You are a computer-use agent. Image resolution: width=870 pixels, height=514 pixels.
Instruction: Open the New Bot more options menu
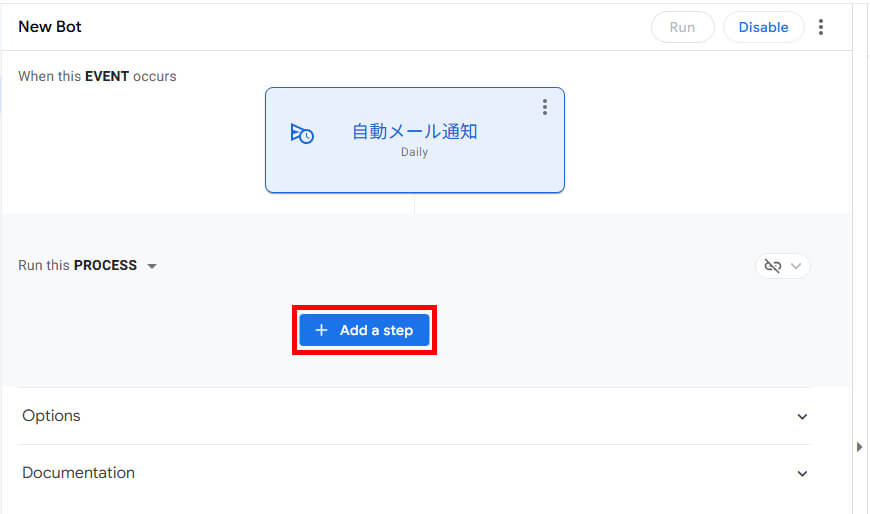click(x=821, y=27)
